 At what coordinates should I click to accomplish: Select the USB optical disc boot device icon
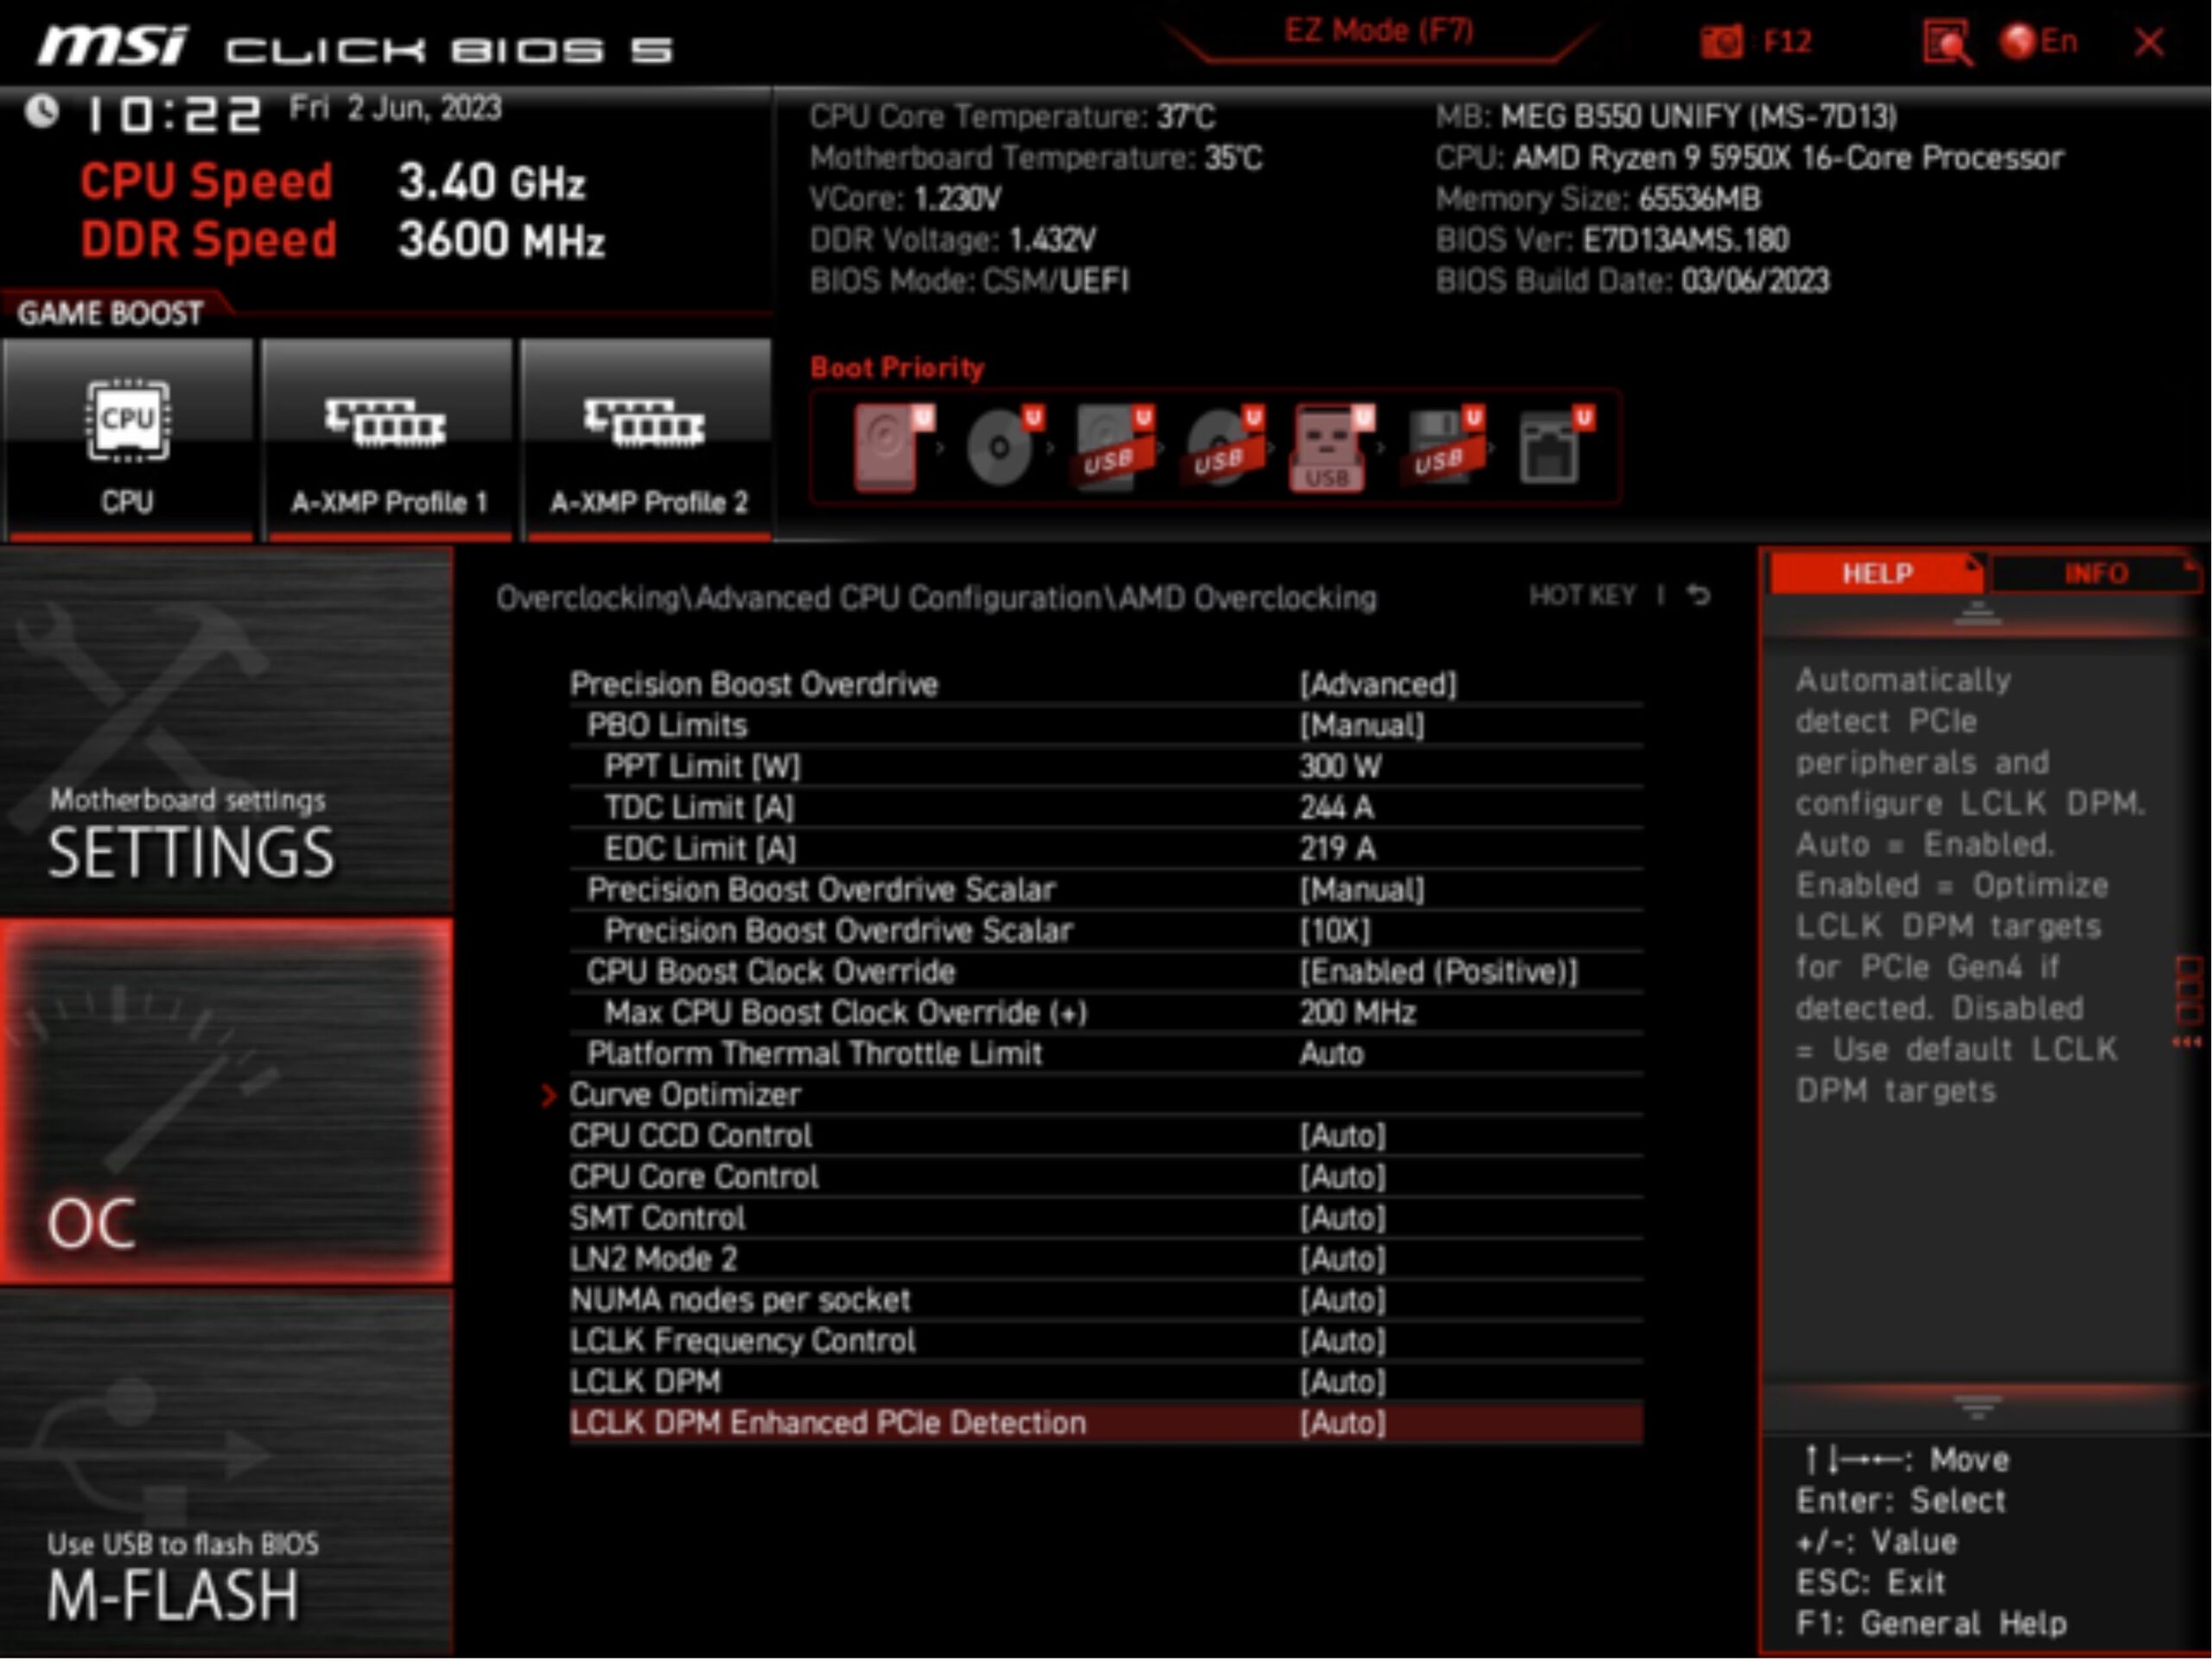click(x=1224, y=447)
